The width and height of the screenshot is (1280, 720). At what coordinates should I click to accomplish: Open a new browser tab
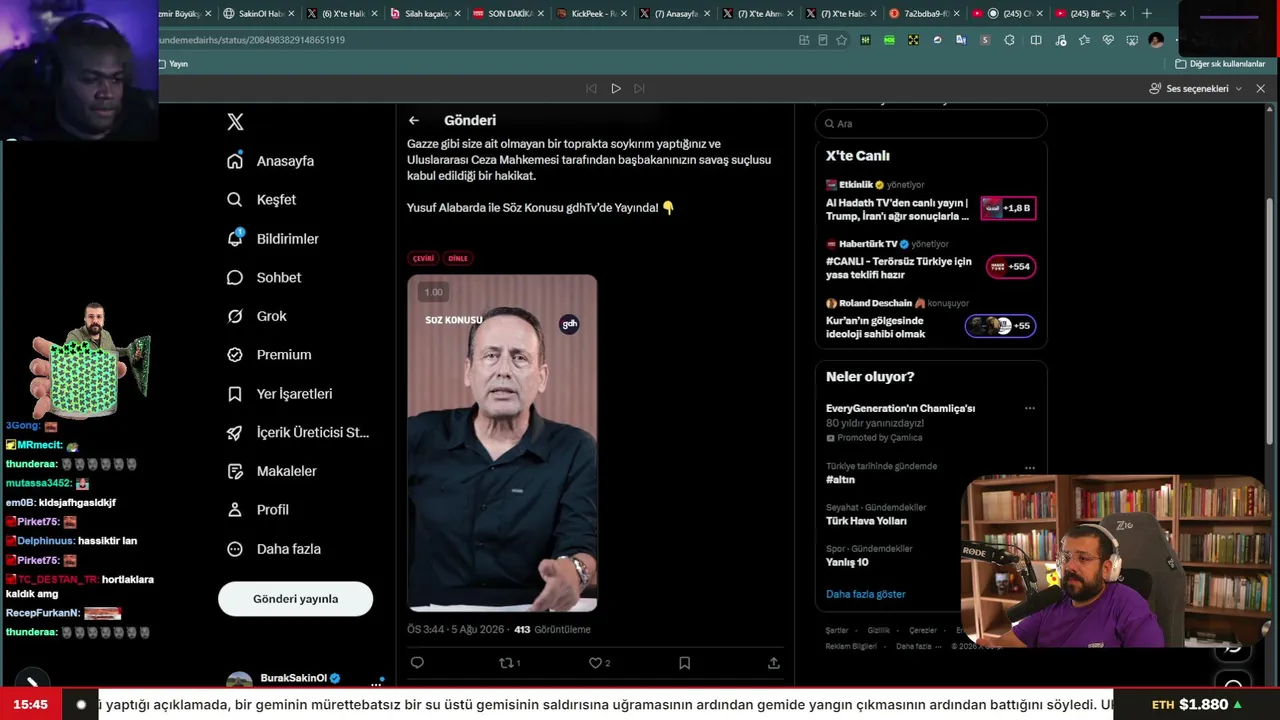tap(1147, 14)
